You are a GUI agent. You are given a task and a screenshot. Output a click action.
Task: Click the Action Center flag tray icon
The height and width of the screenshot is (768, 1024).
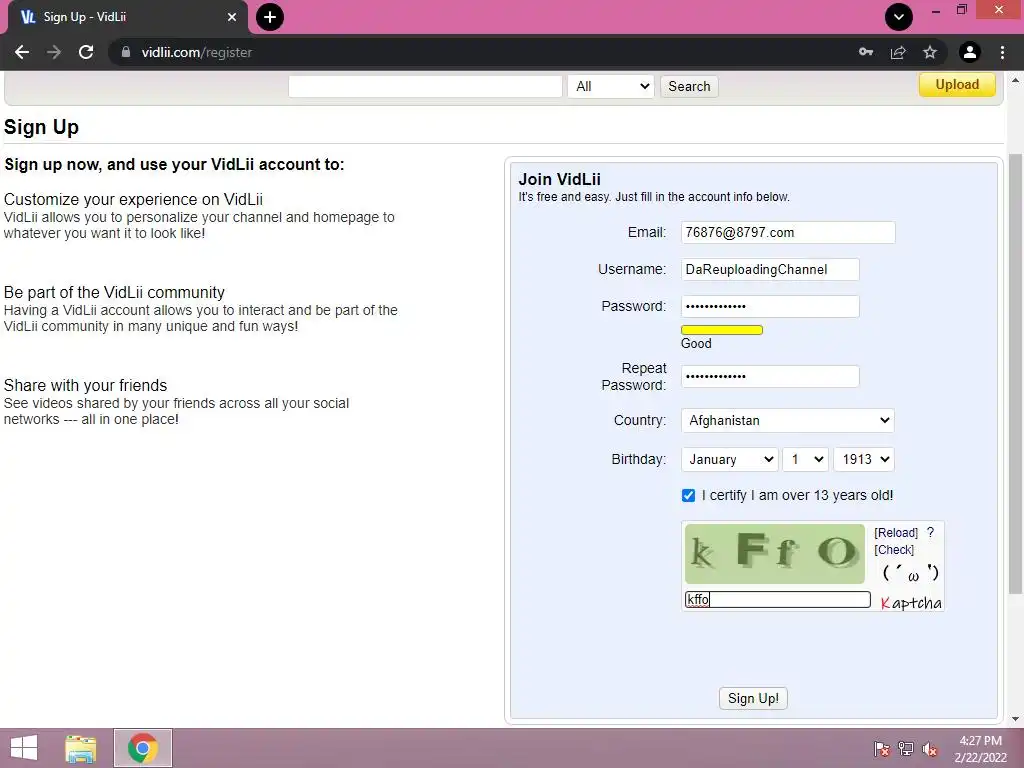coord(882,749)
